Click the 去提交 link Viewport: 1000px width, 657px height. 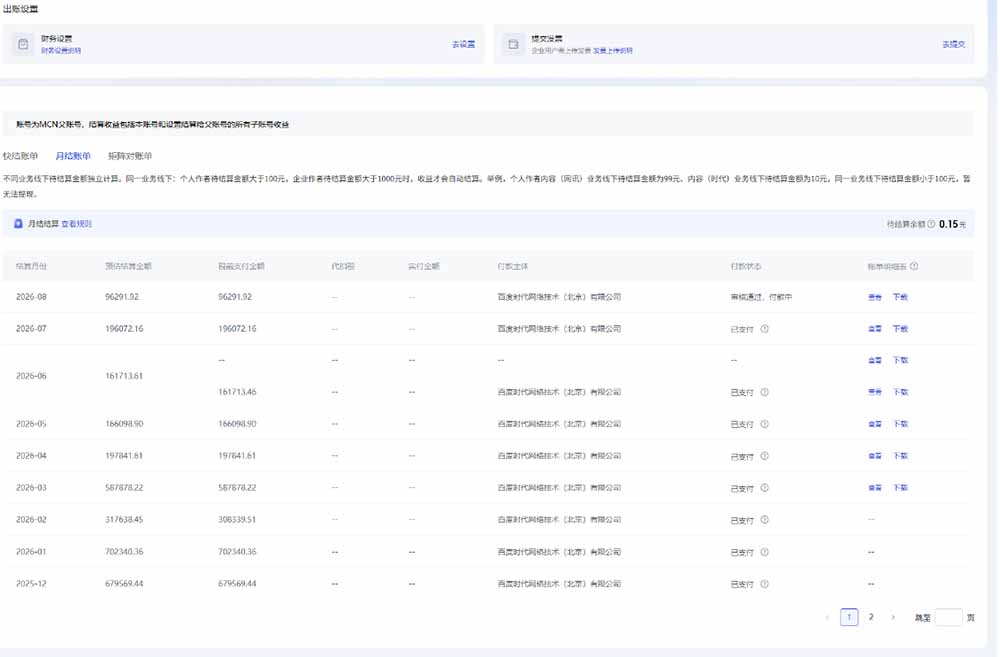click(x=953, y=45)
